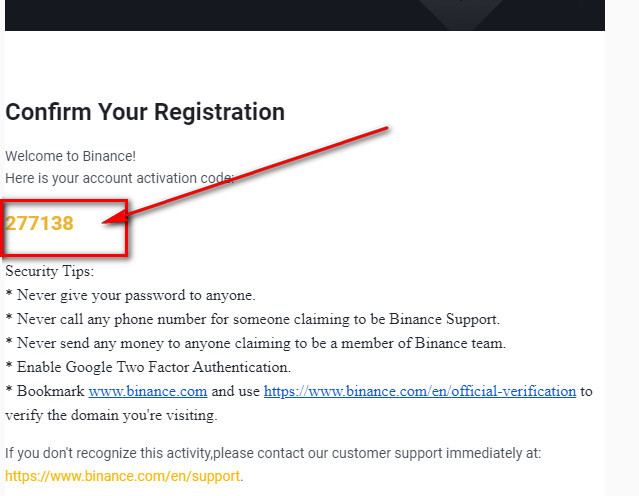
Task: Click the Welcome to Binance! text
Action: pyautogui.click(x=70, y=157)
